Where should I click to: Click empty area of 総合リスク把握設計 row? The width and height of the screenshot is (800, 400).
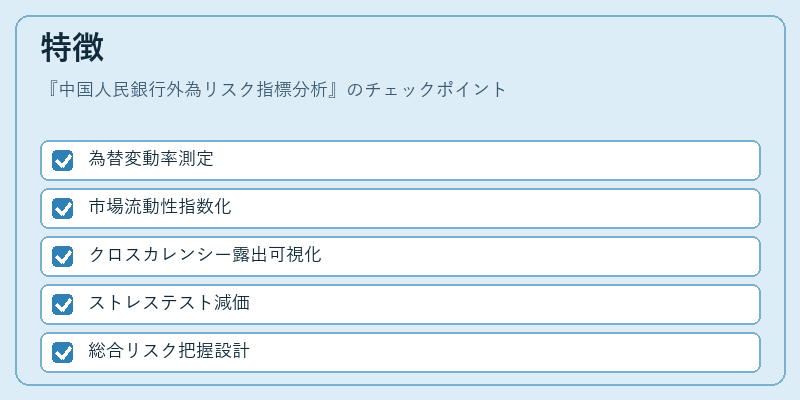(x=505, y=352)
